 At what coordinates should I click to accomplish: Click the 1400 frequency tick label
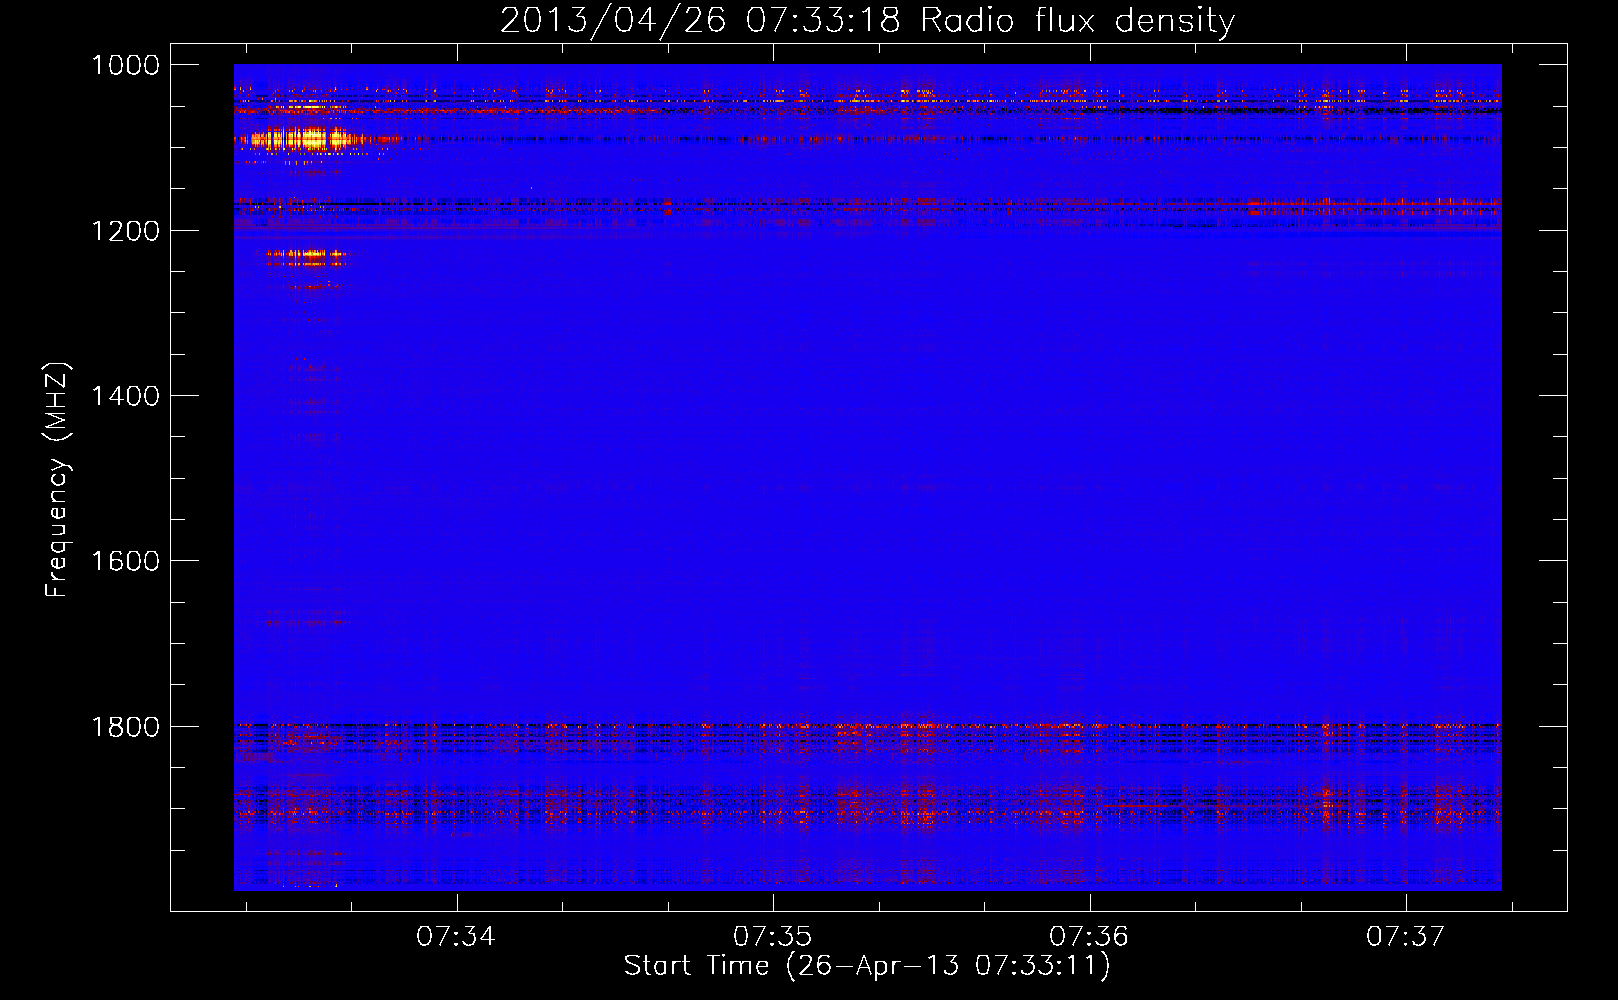125,396
